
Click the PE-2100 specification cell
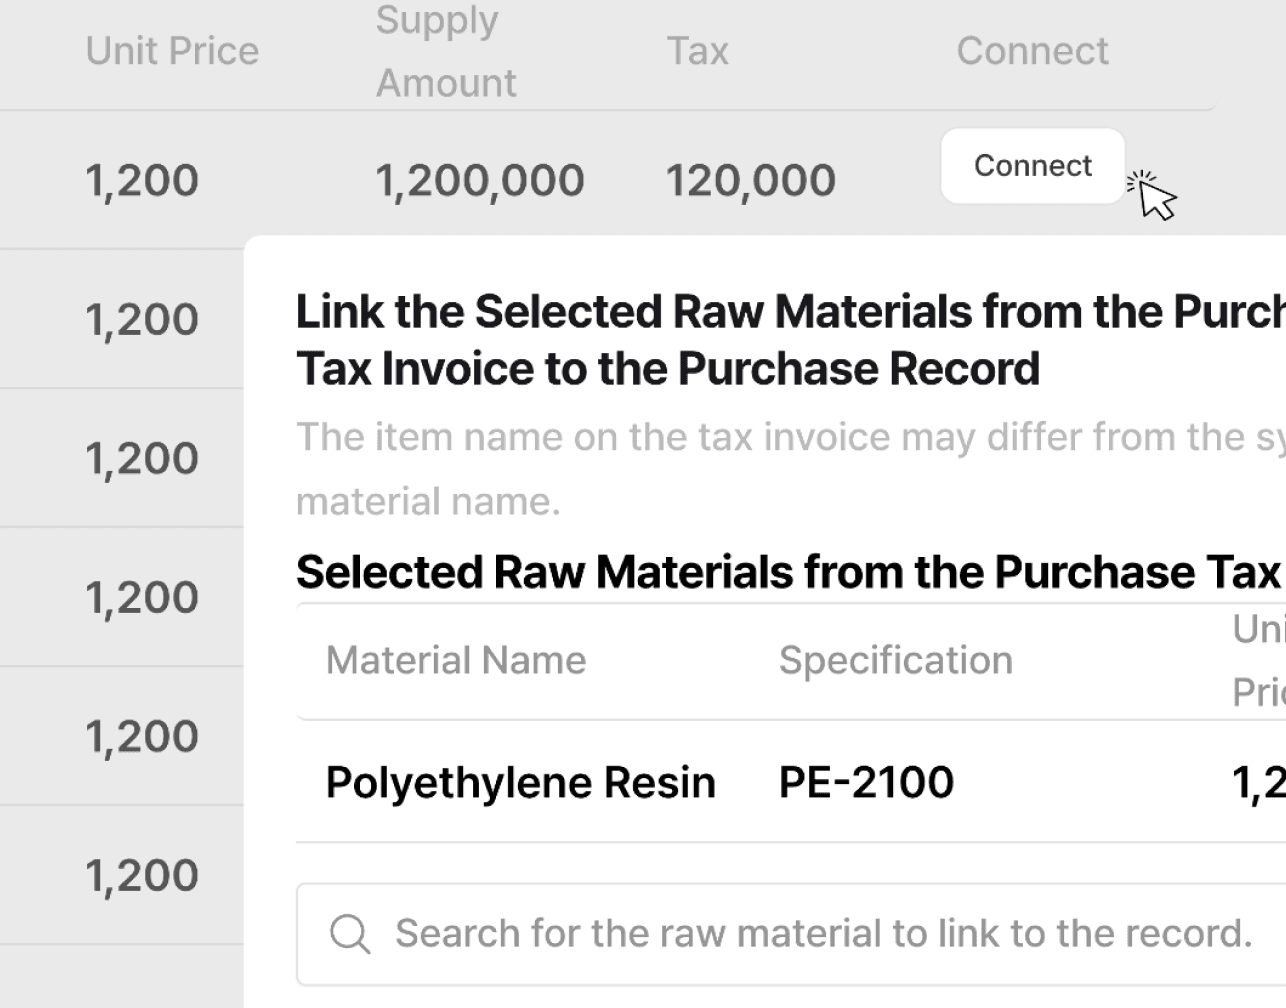tap(866, 782)
